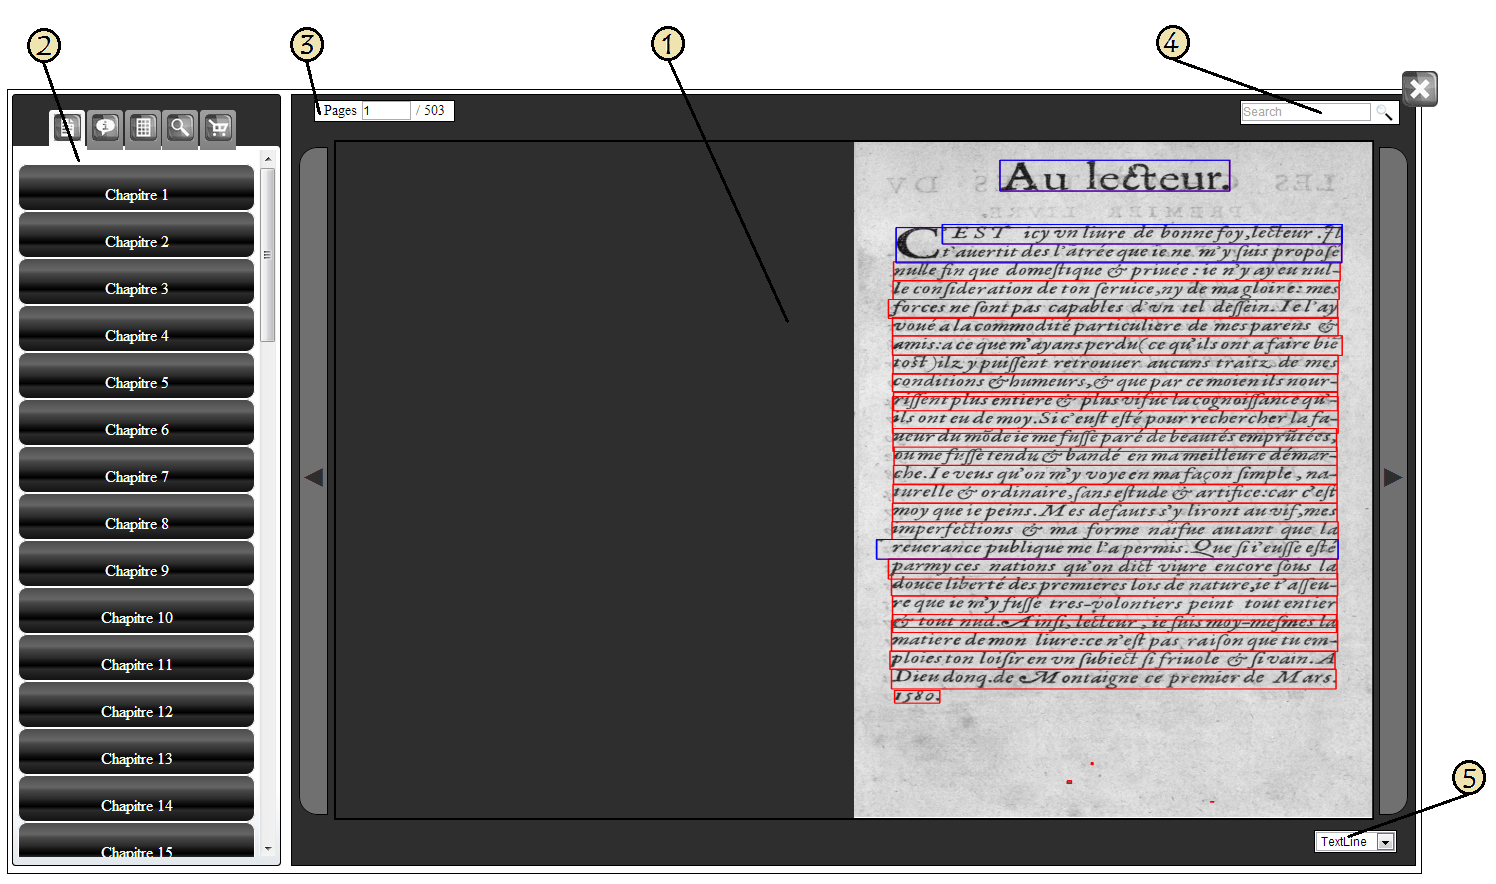Open the information speech bubble tab
This screenshot has width=1496, height=884.
pyautogui.click(x=105, y=127)
